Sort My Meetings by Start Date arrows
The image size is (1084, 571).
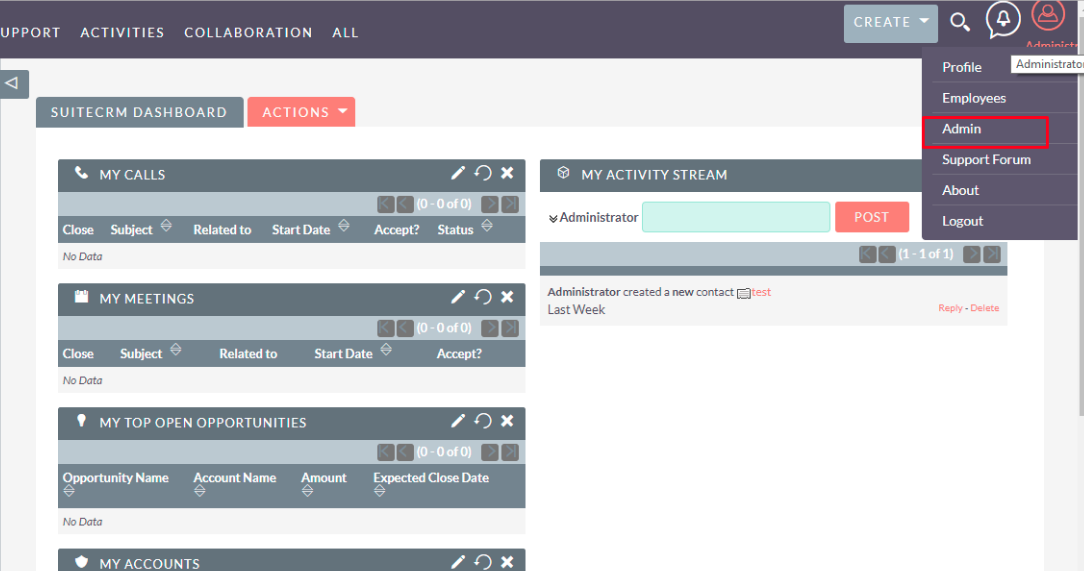point(386,350)
